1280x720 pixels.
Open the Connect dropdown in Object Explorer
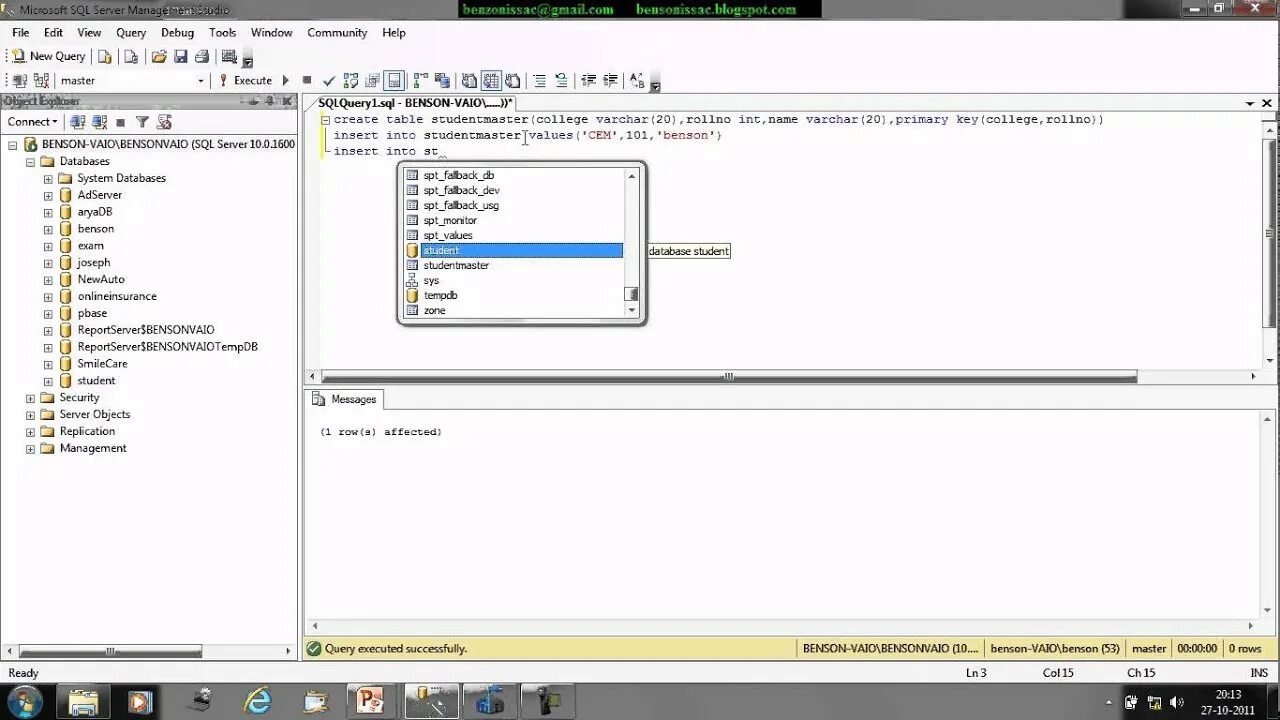[33, 122]
